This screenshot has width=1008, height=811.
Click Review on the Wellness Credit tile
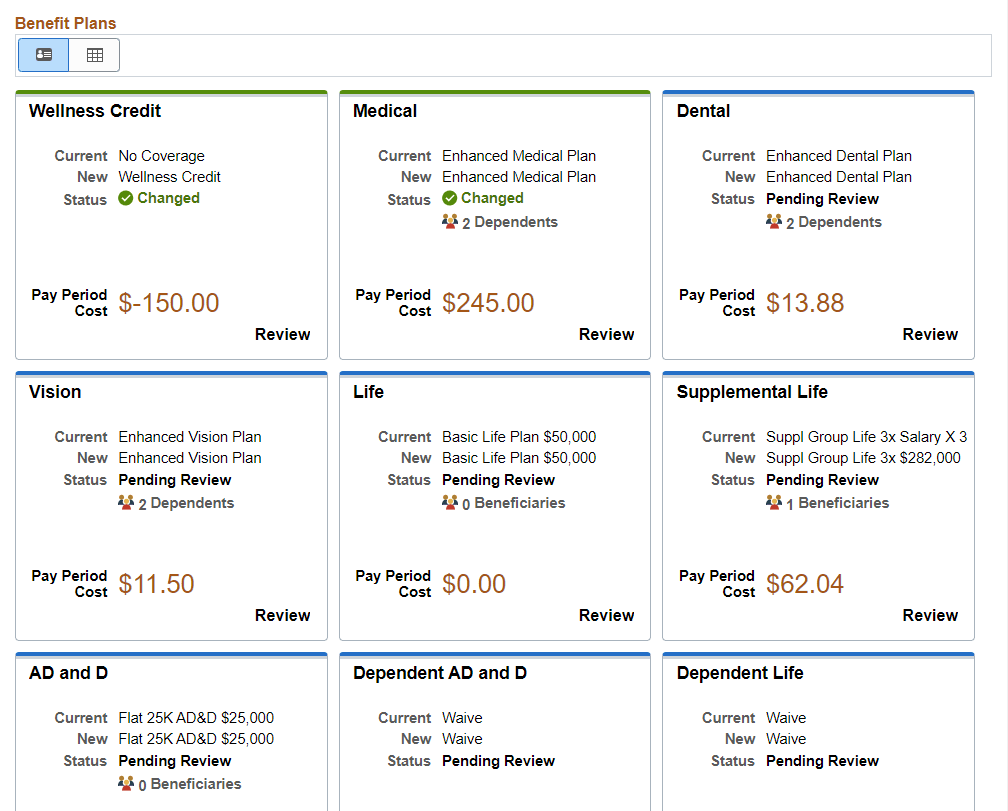pos(282,335)
